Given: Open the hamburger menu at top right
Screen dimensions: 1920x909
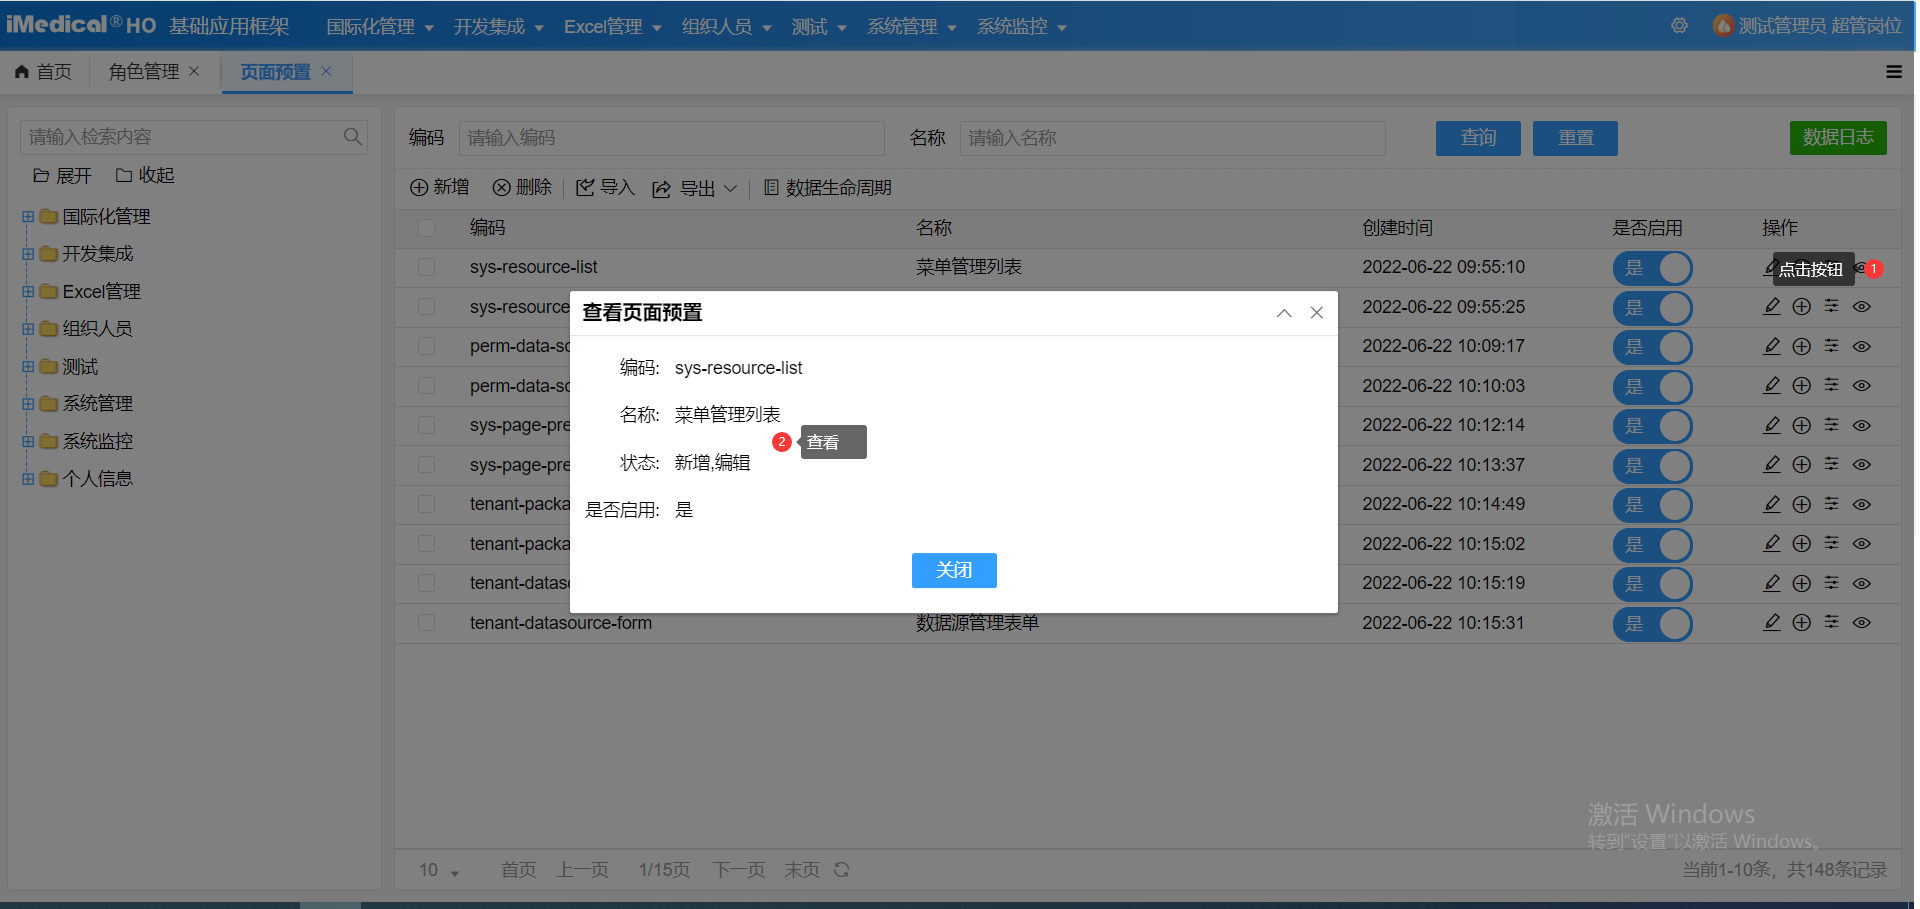Looking at the screenshot, I should [x=1894, y=71].
